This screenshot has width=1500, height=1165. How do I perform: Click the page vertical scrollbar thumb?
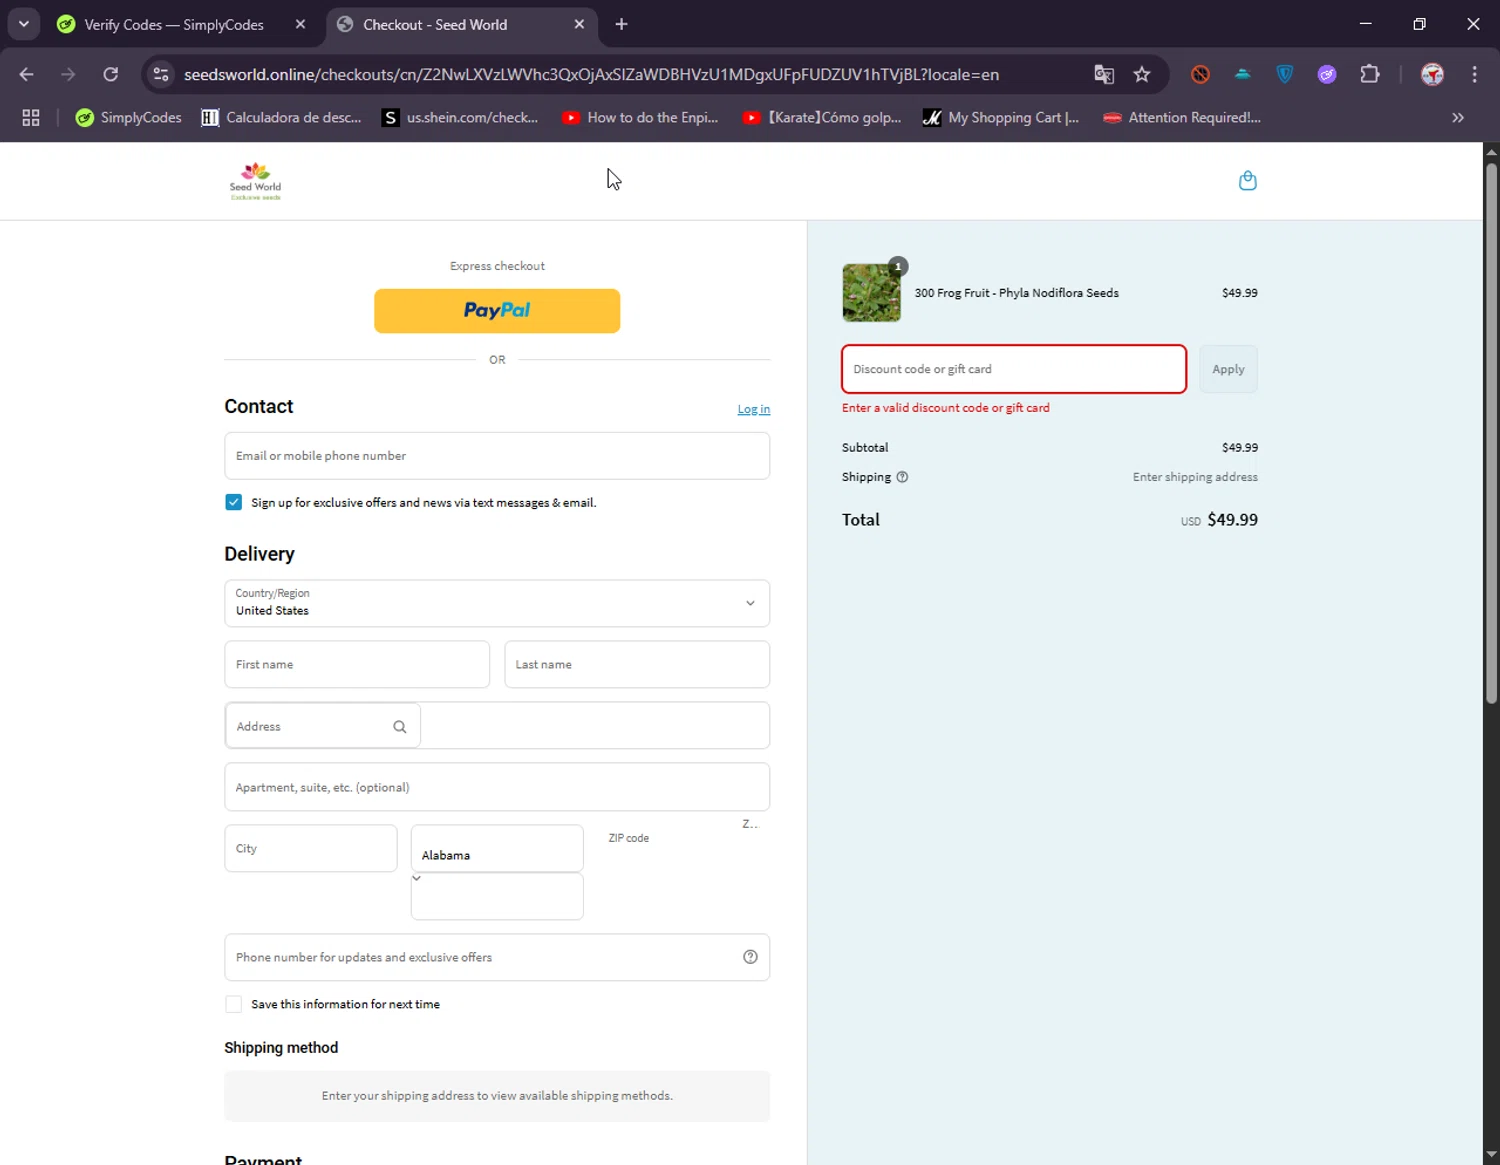[1491, 432]
